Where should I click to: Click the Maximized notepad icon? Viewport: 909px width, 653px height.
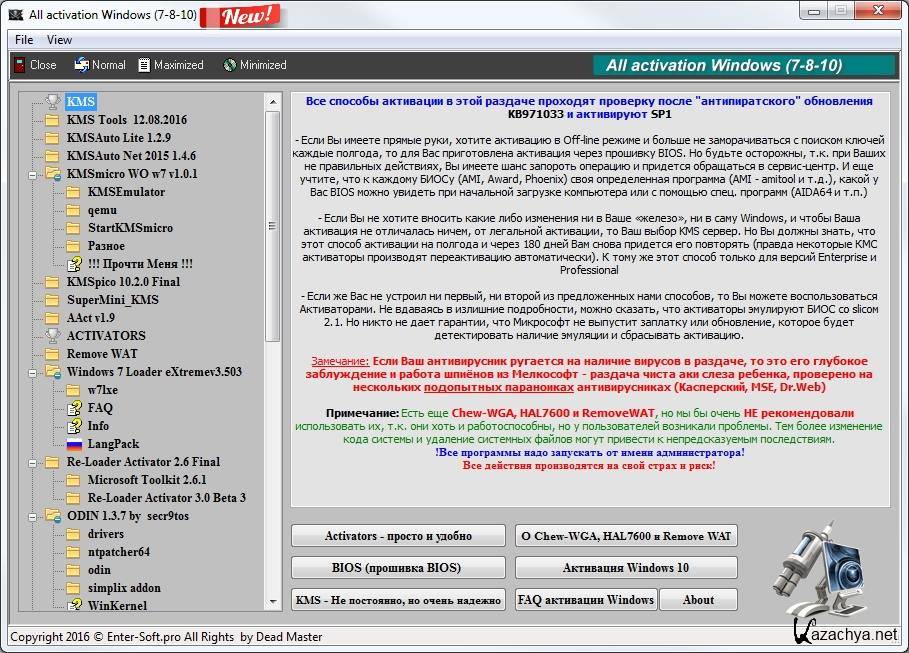point(145,65)
